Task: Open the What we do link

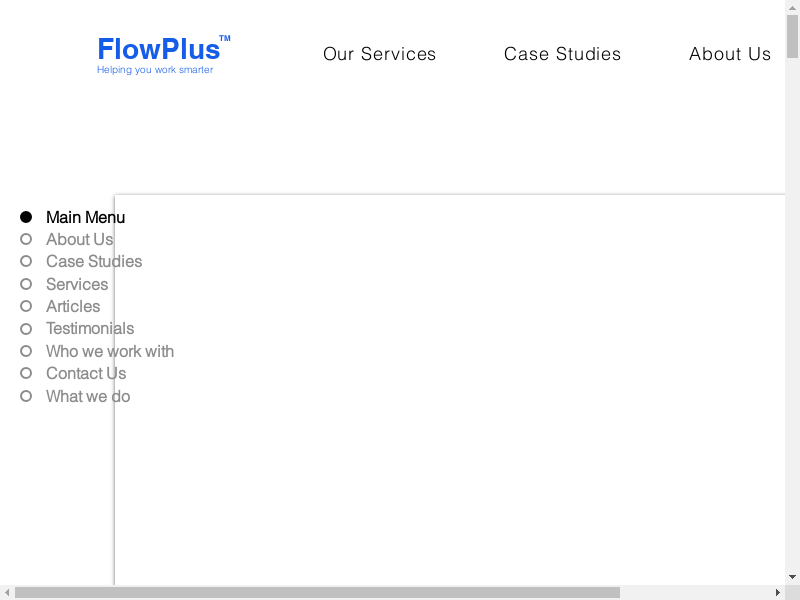Action: 88,396
